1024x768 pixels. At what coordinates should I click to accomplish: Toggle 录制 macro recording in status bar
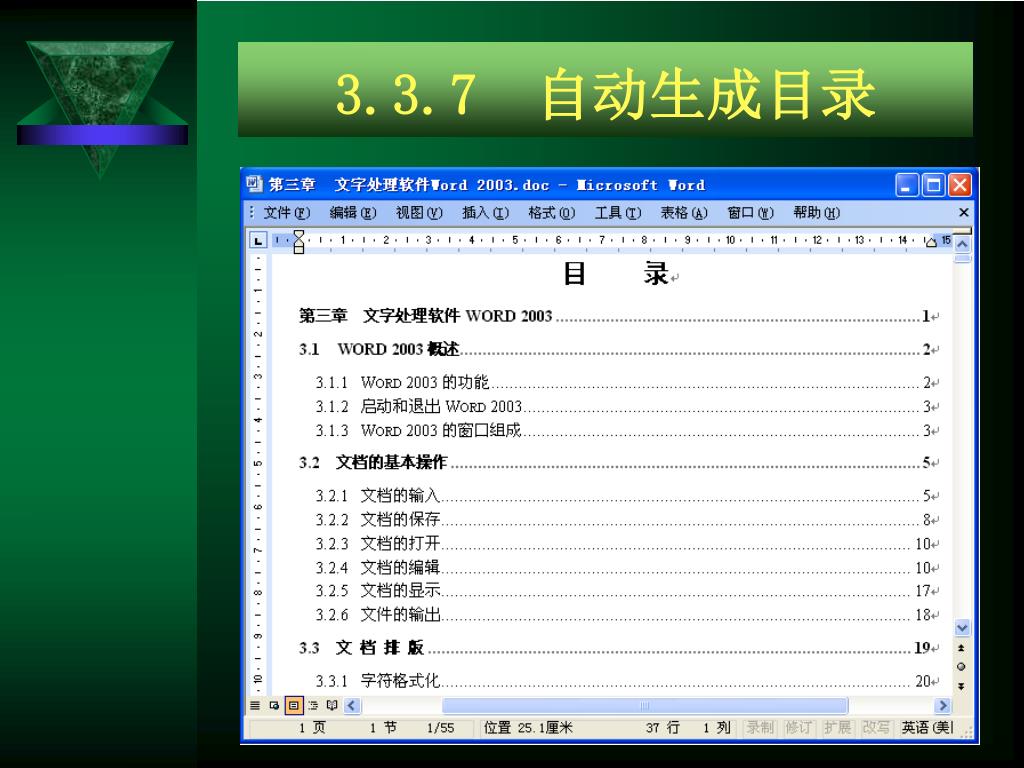[x=761, y=728]
